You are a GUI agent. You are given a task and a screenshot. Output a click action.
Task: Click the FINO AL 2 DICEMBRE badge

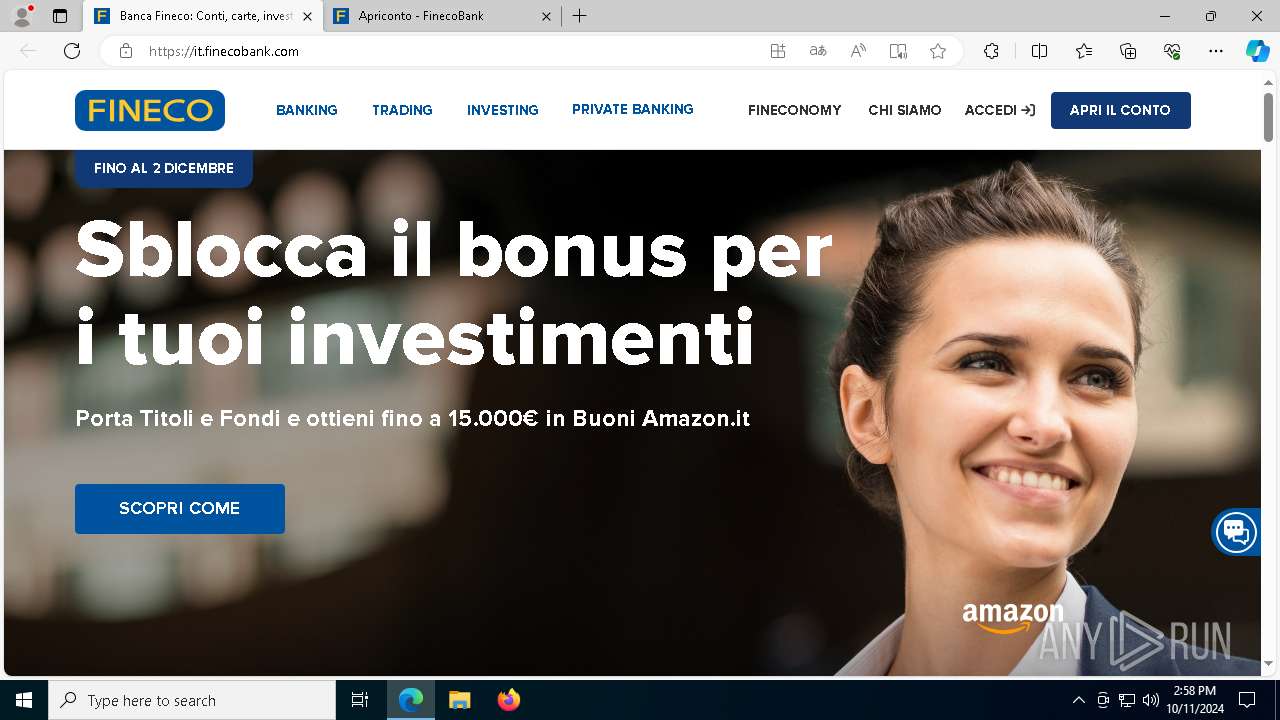164,168
